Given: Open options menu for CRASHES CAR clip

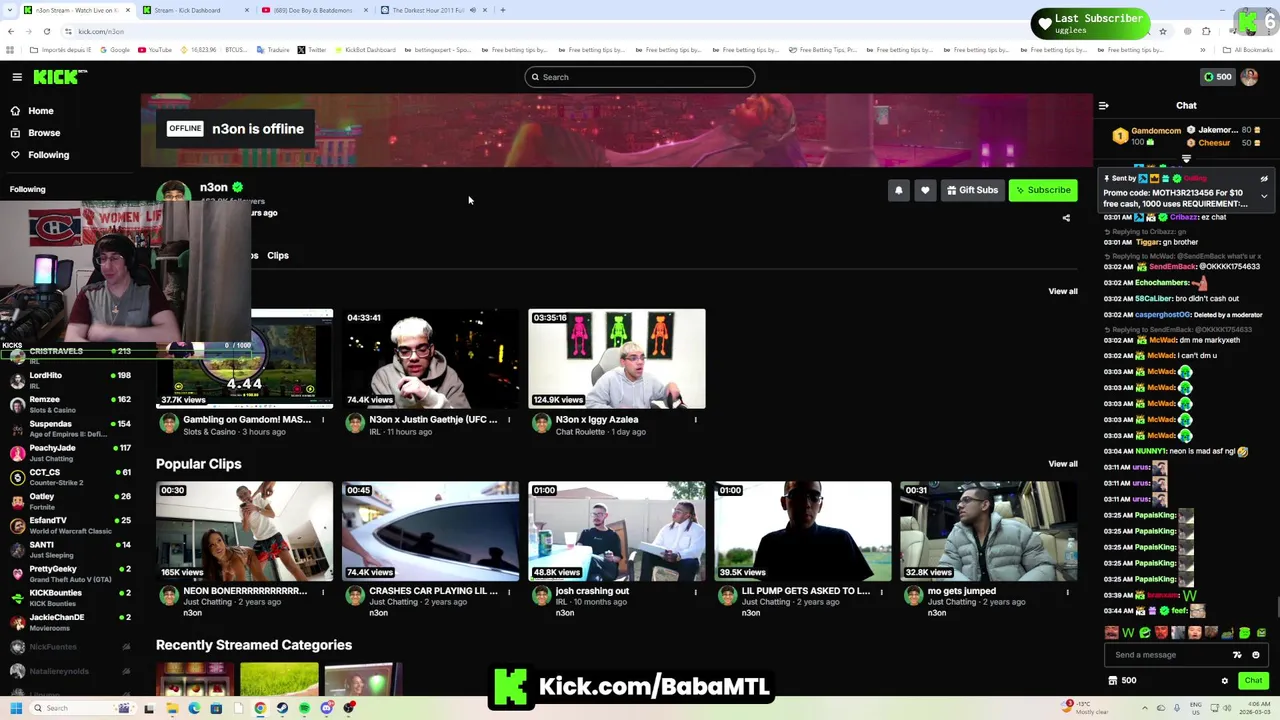Looking at the screenshot, I should point(509,591).
